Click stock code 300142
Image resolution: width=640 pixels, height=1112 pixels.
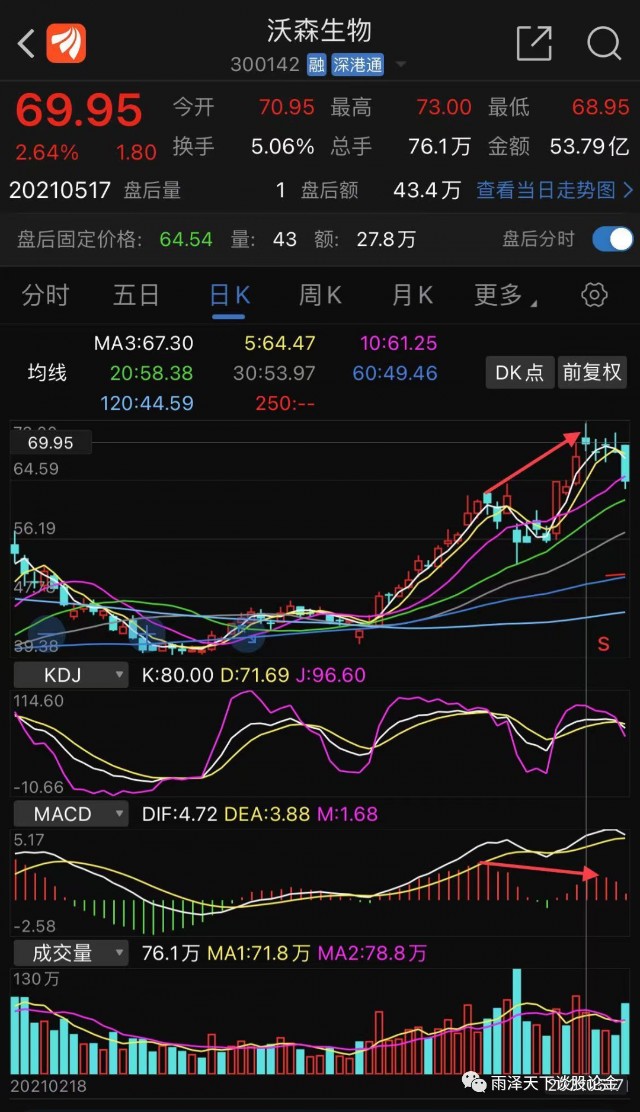265,65
